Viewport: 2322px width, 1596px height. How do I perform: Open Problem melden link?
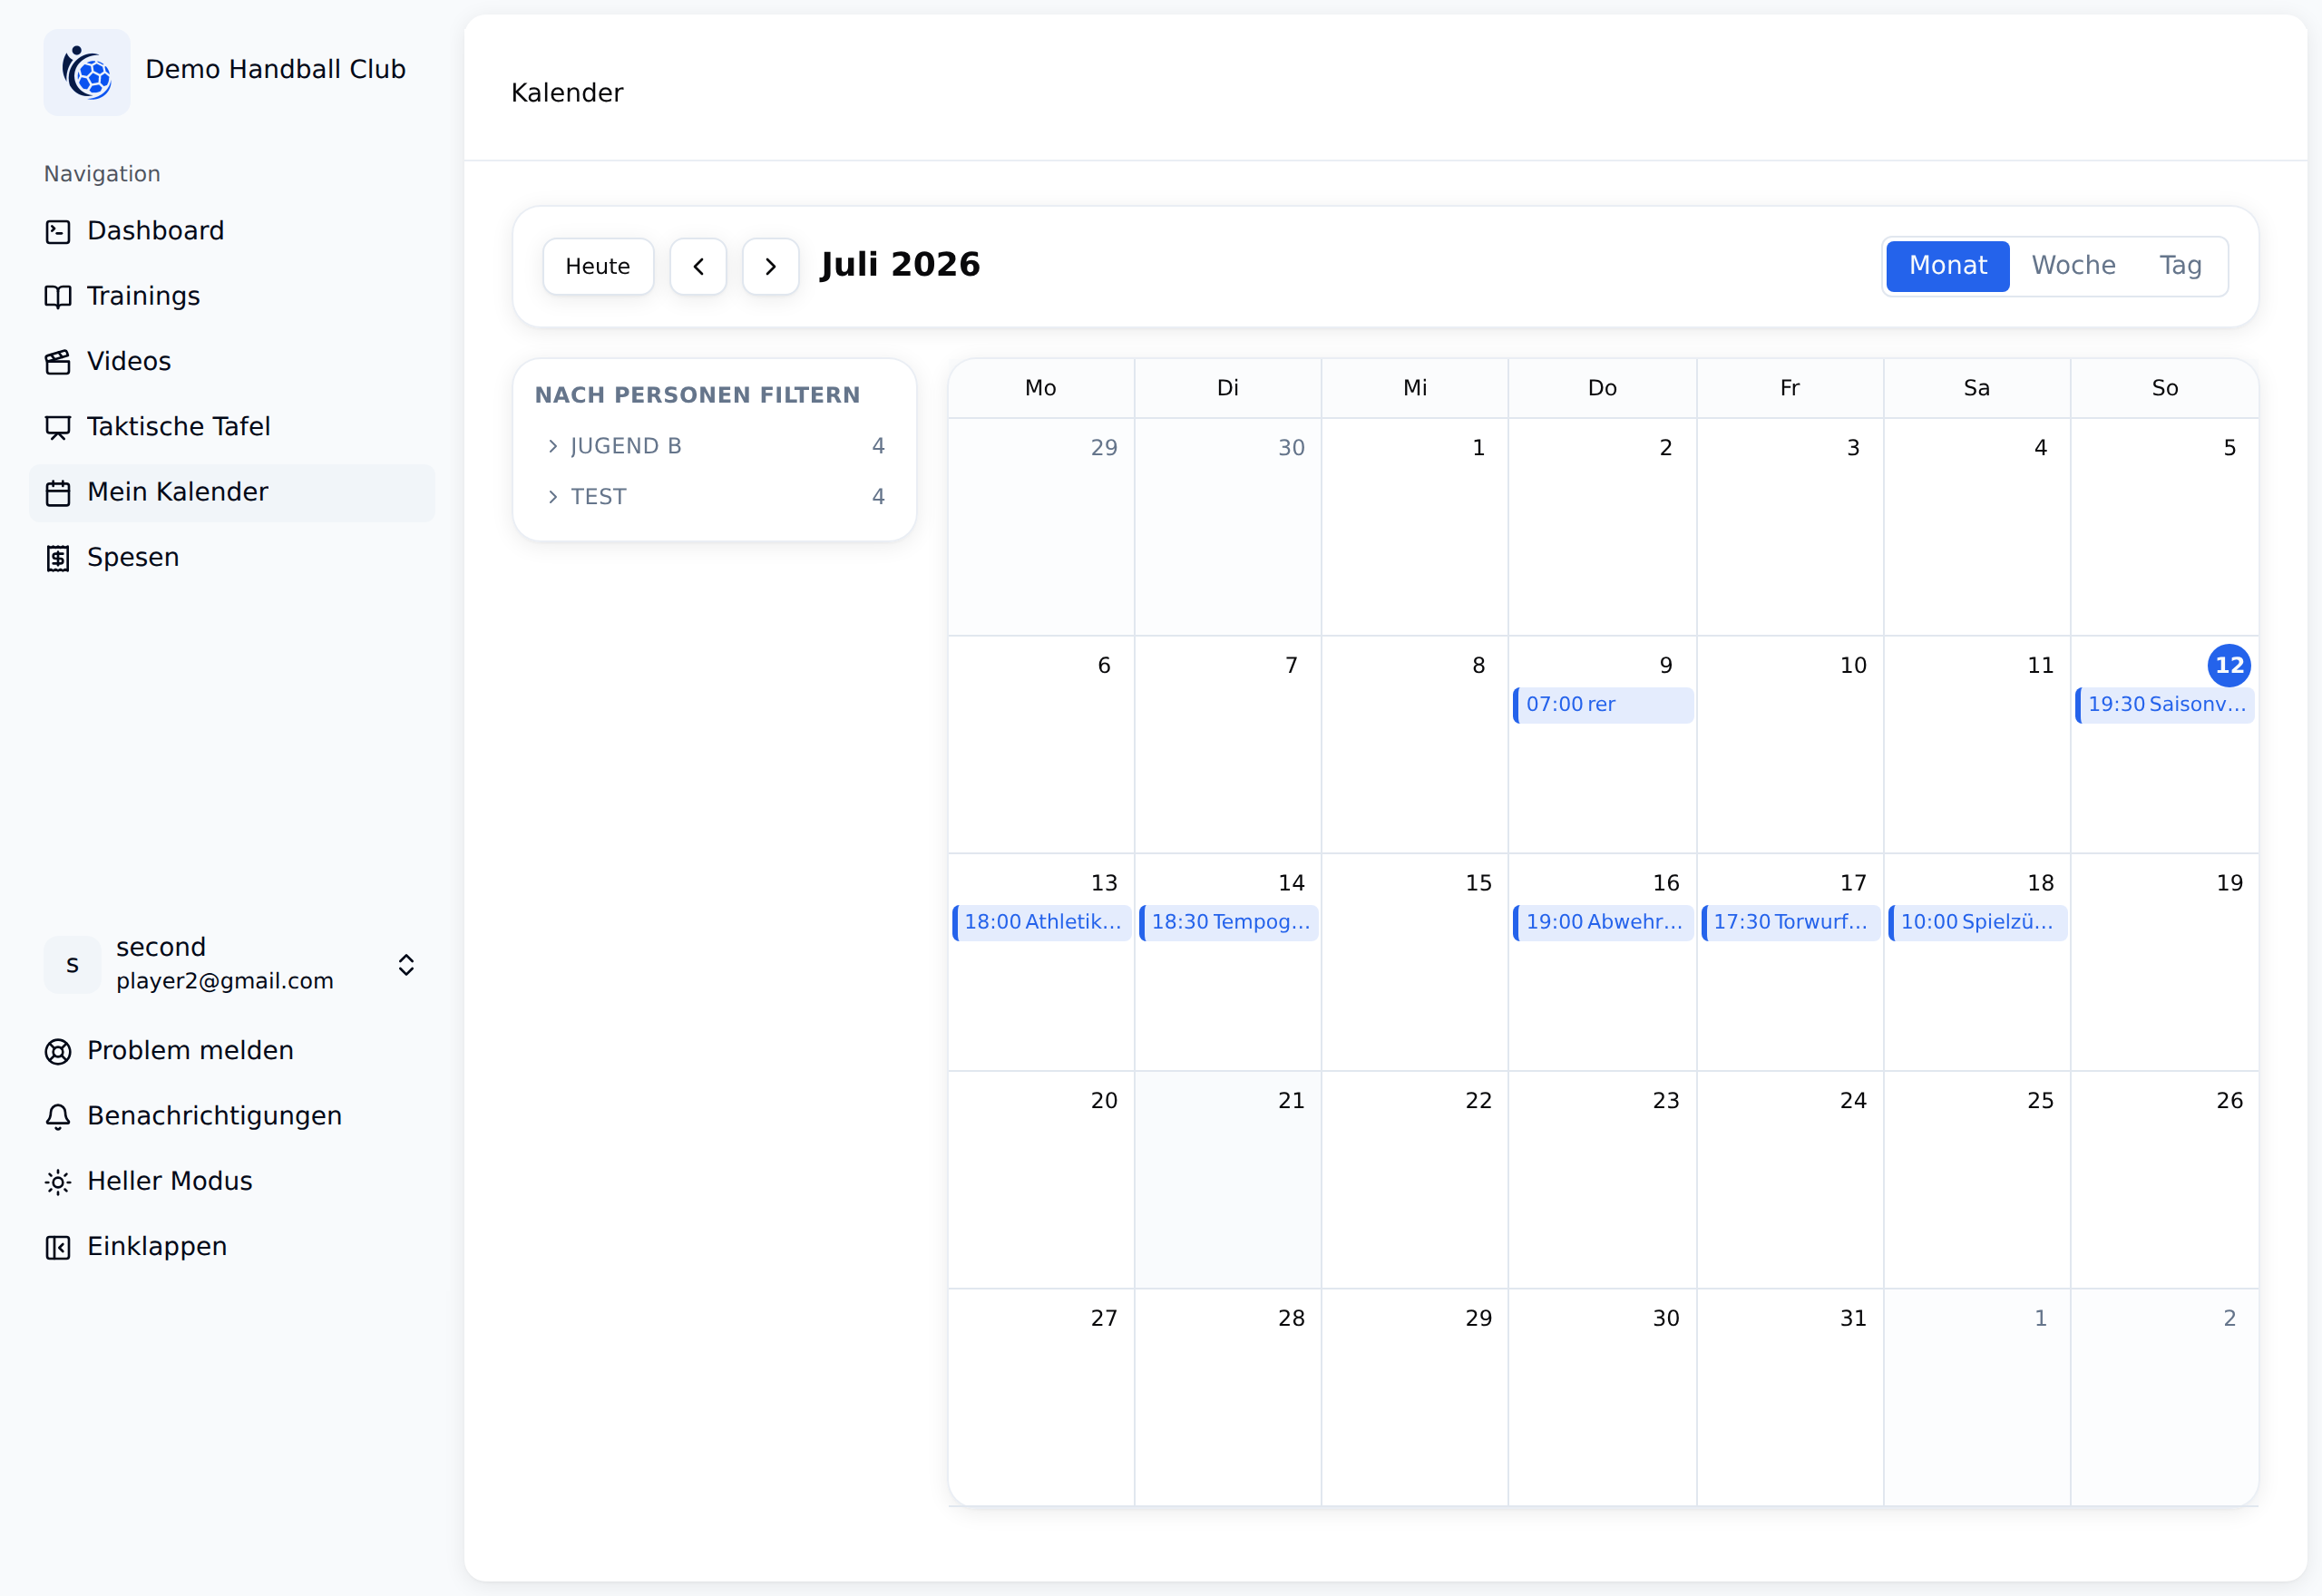point(232,1051)
